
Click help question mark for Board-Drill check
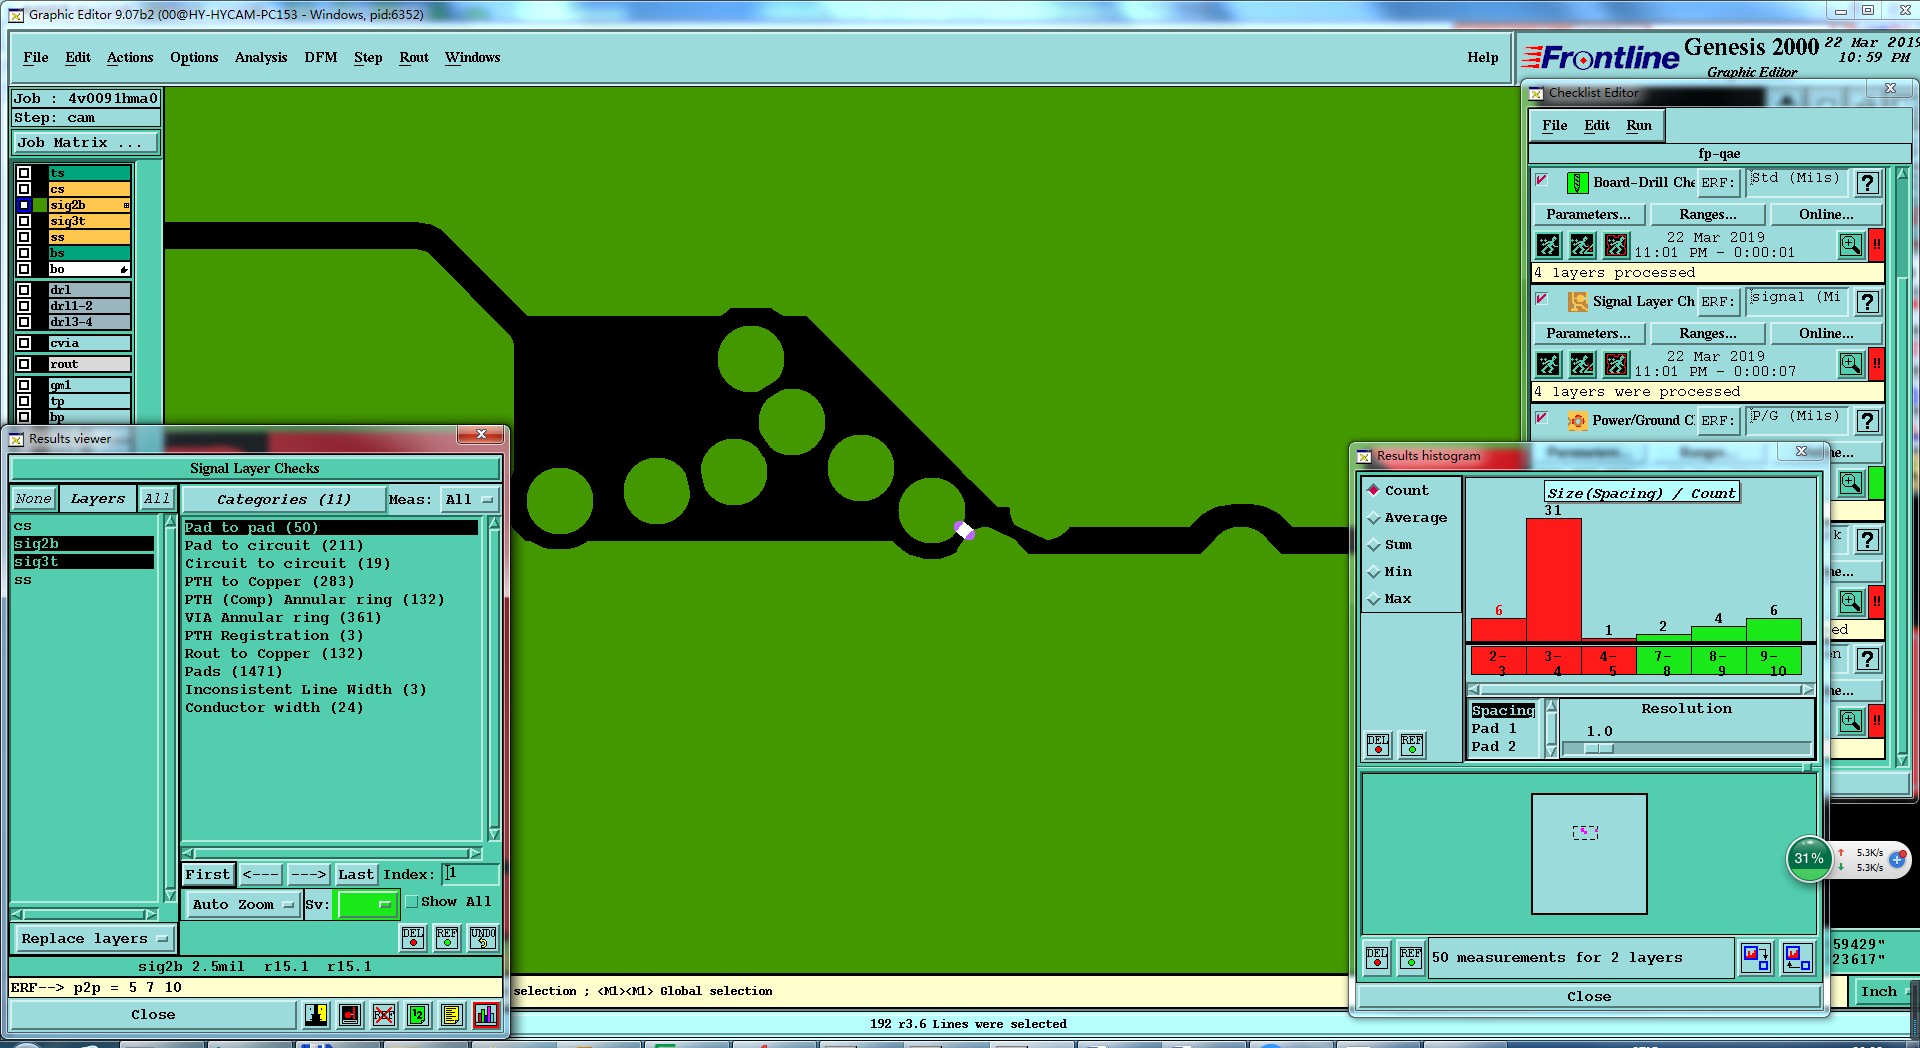(1867, 183)
